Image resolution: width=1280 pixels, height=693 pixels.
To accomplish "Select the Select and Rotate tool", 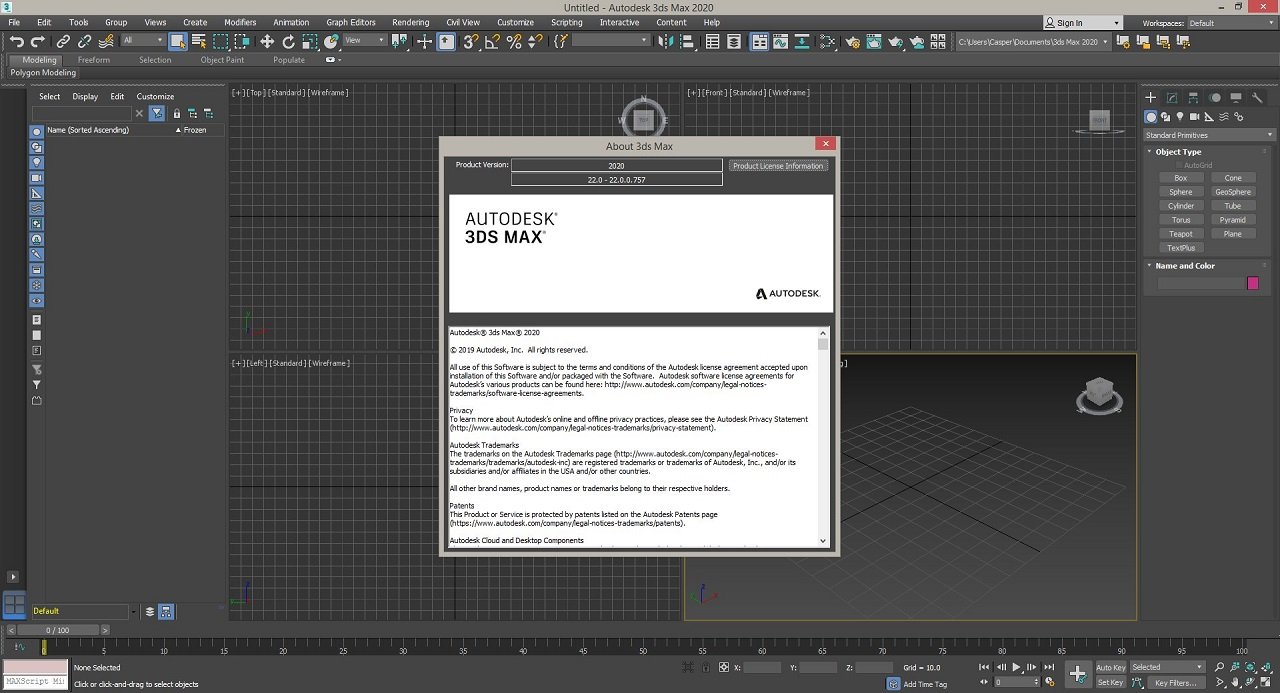I will [x=288, y=41].
